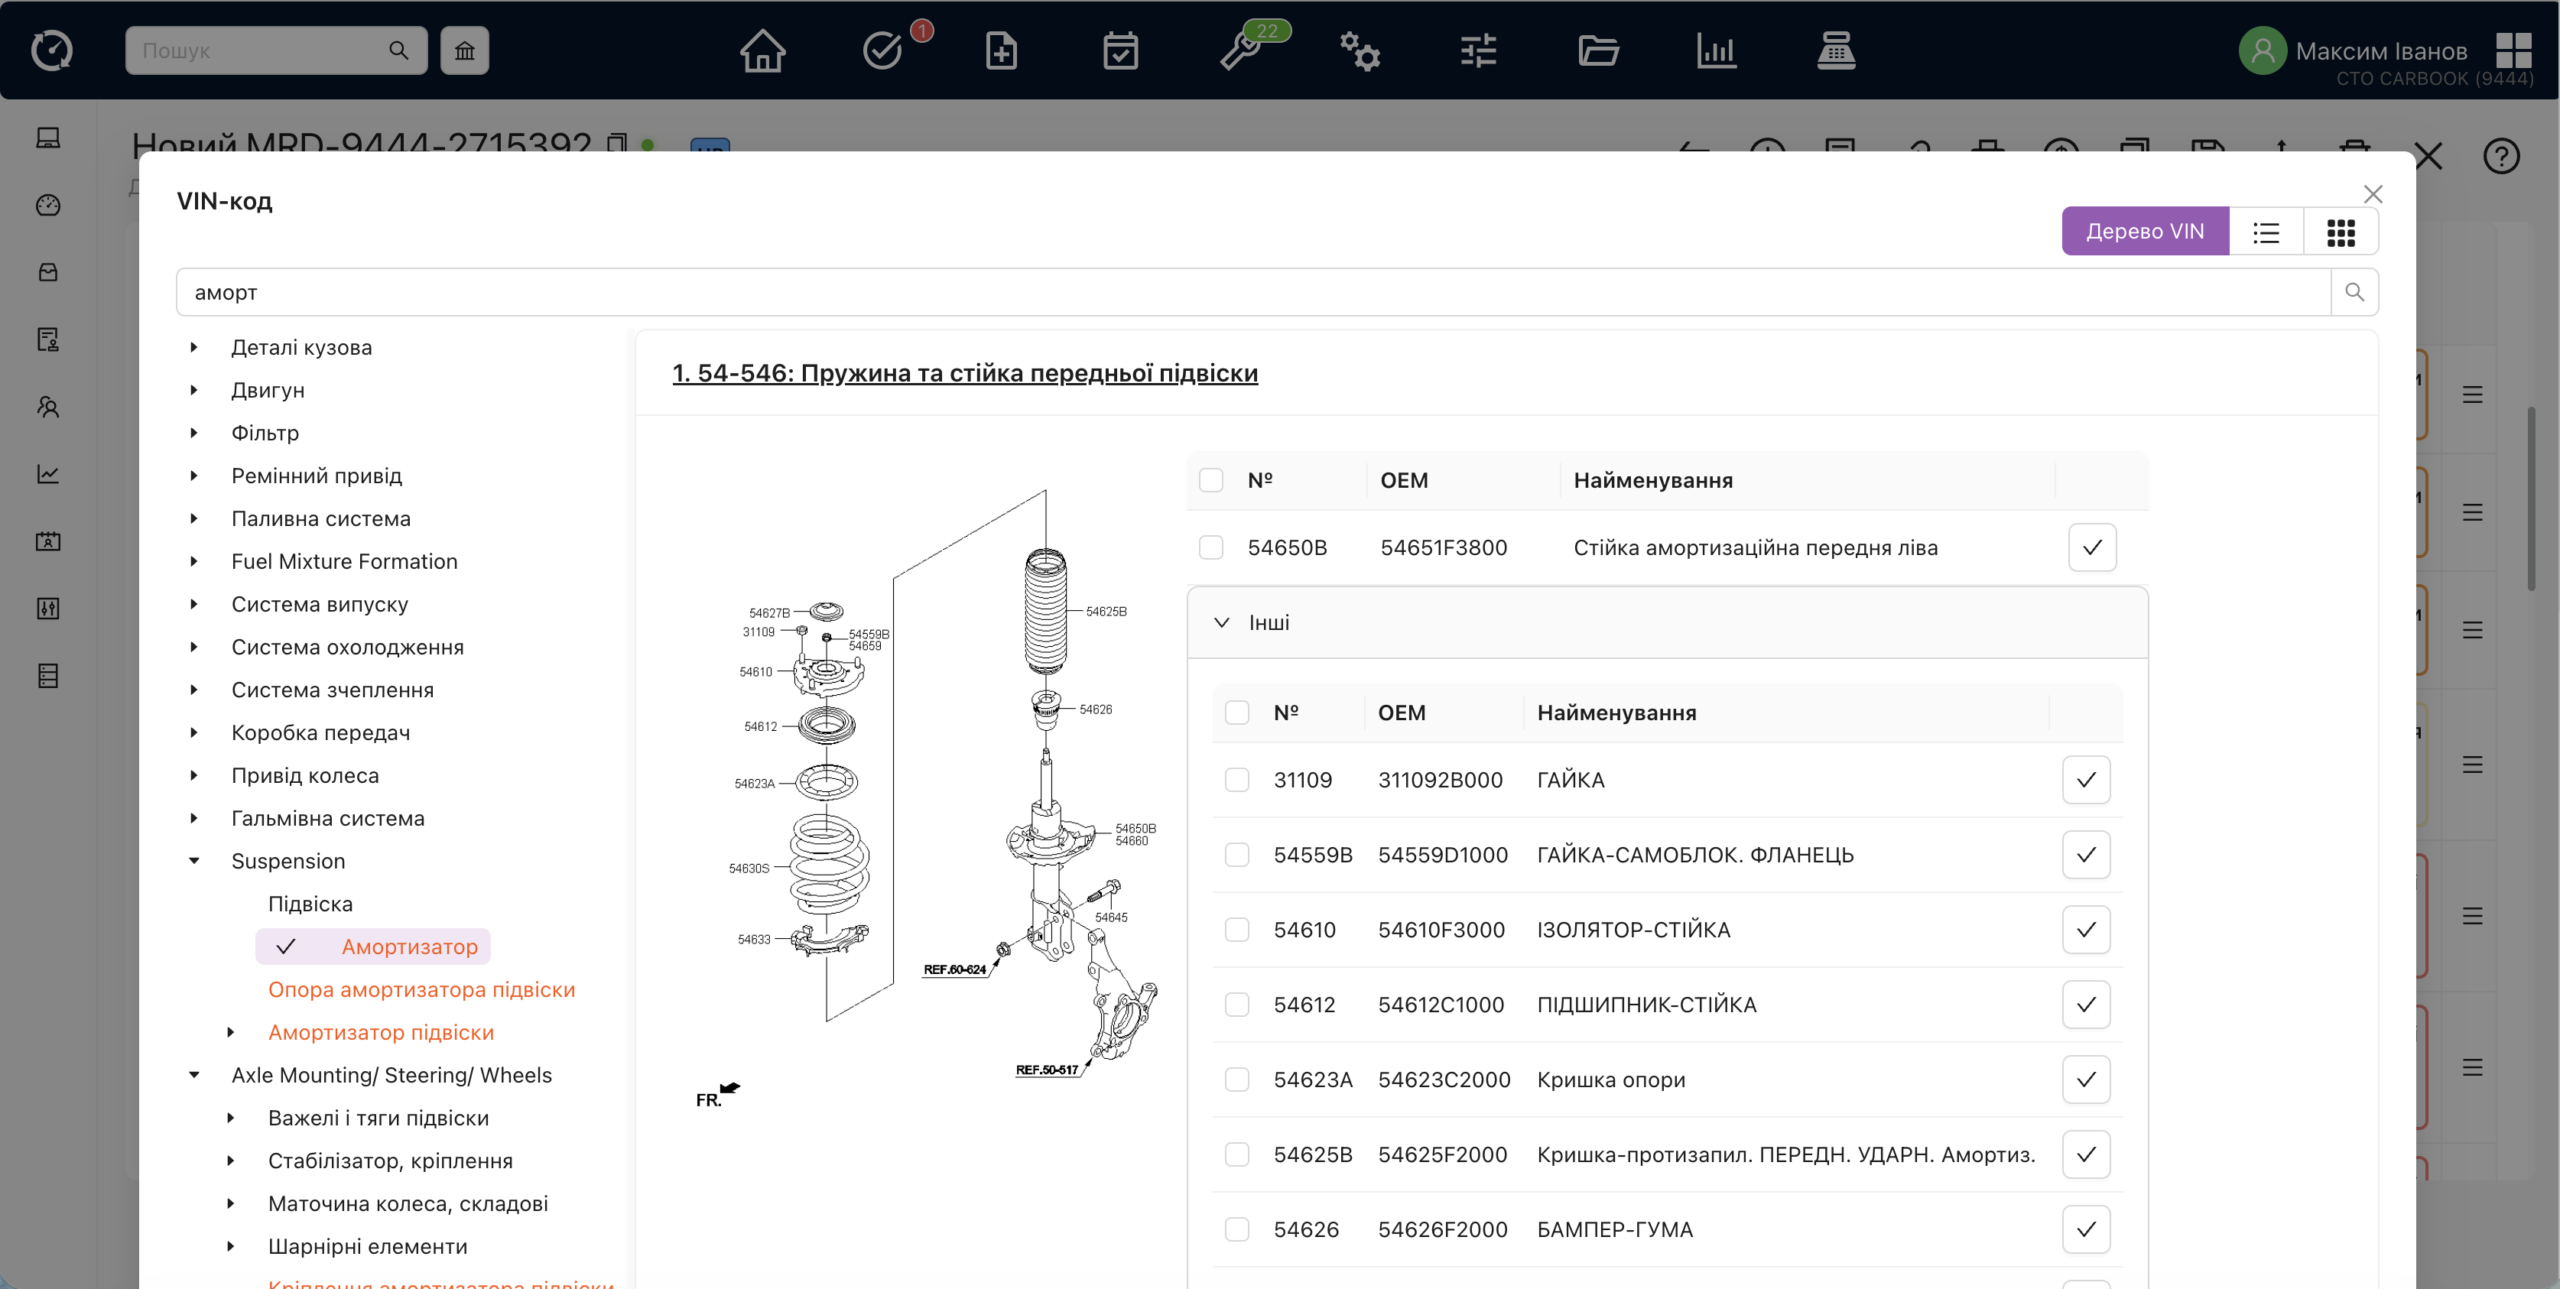Select the Опора амортизатора підвіски tree item
Viewport: 2560px width, 1289px height.
421,990
